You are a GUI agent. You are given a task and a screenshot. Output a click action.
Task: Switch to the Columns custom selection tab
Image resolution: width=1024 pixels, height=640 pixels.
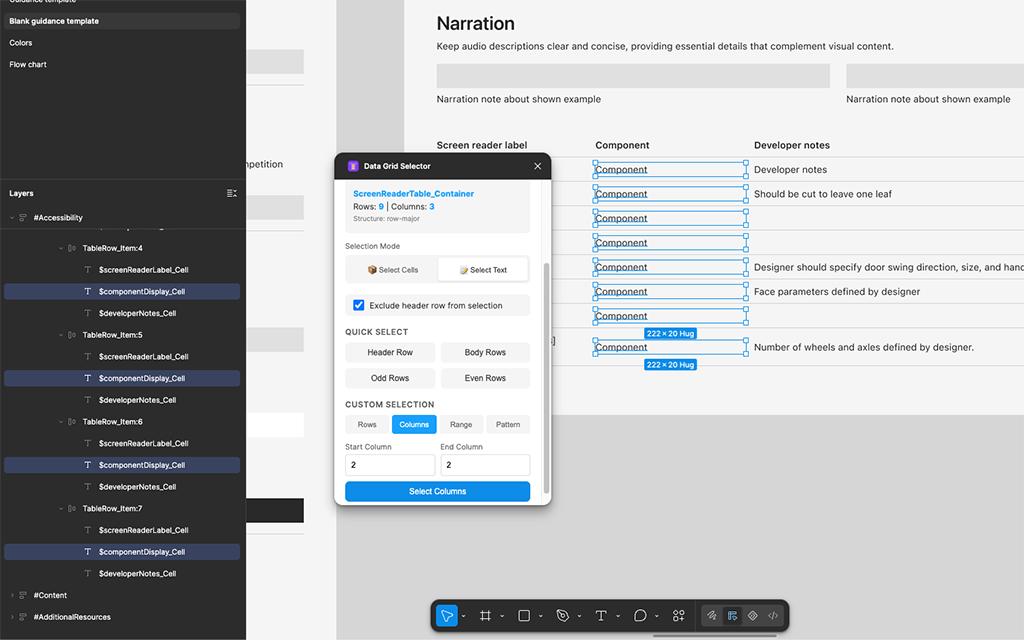click(x=414, y=424)
